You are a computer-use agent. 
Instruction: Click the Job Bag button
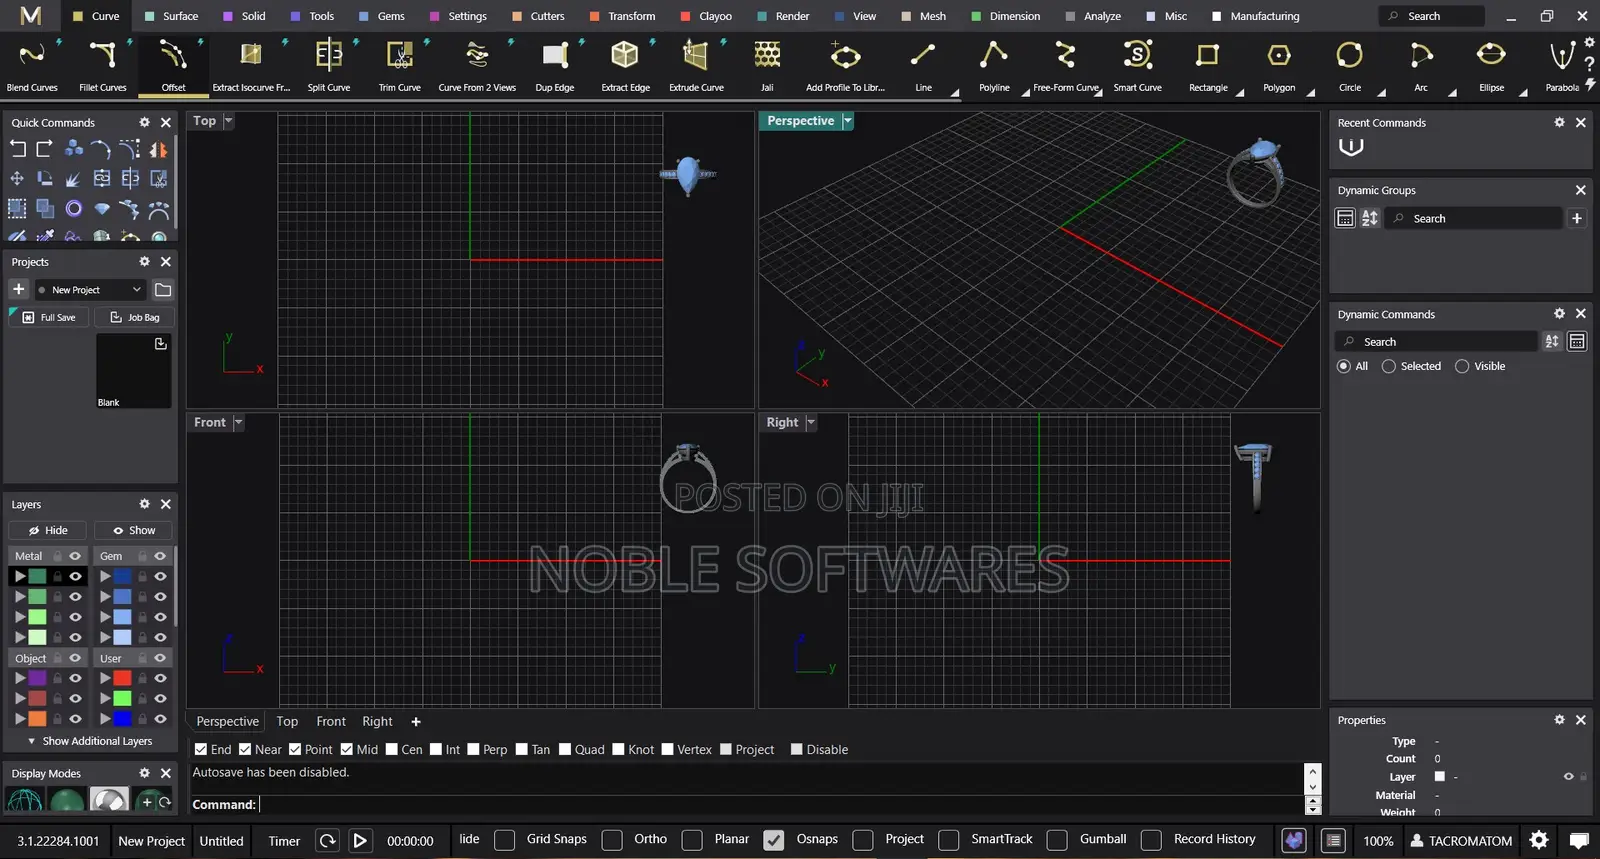[x=134, y=317]
